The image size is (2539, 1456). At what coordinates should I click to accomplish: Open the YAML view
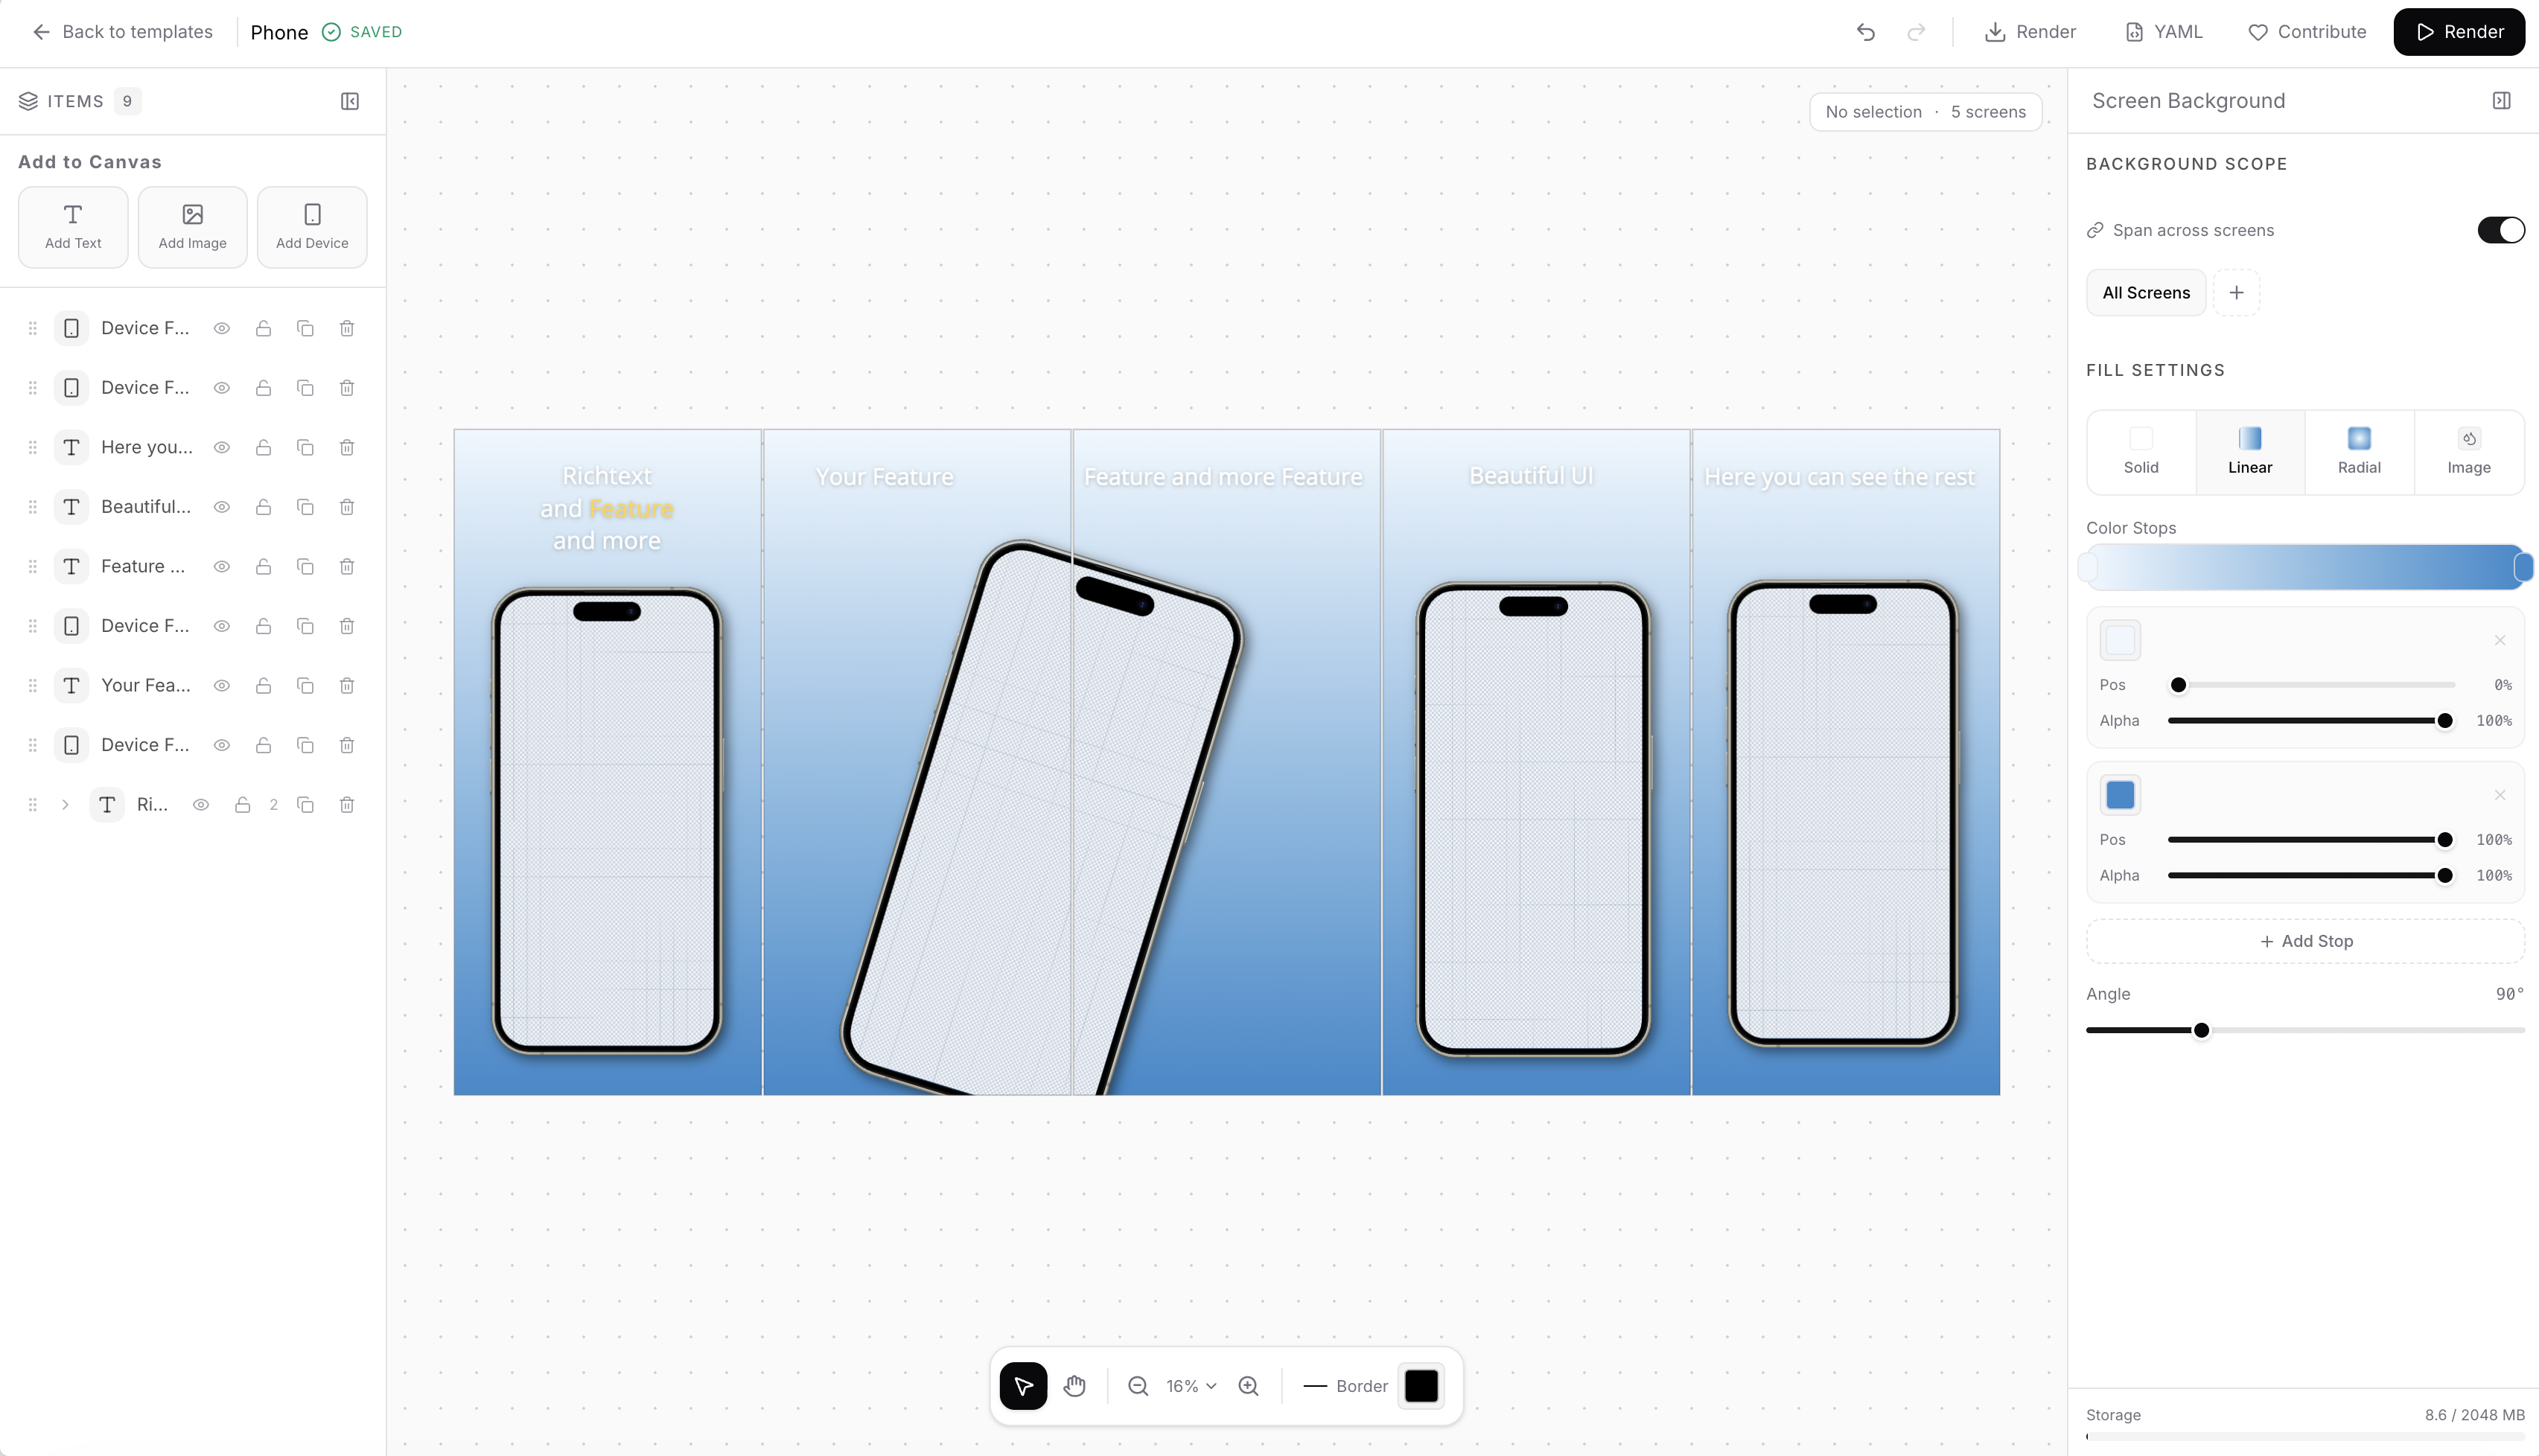click(2163, 32)
